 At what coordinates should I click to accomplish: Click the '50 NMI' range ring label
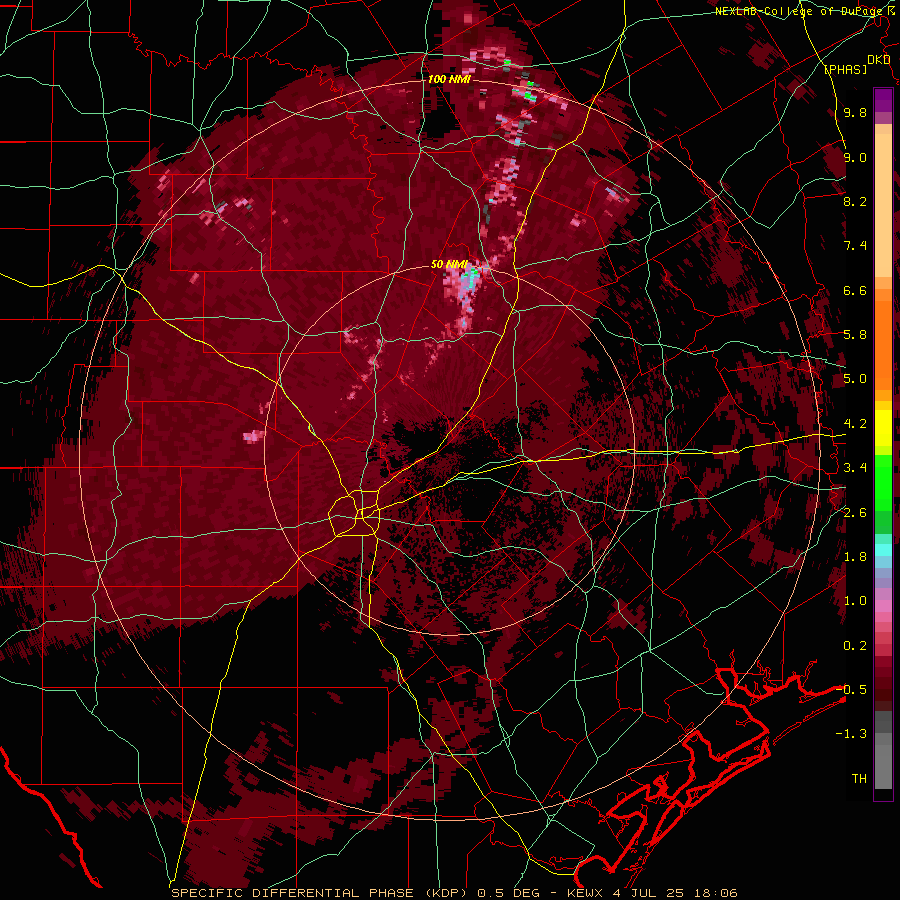pyautogui.click(x=449, y=265)
